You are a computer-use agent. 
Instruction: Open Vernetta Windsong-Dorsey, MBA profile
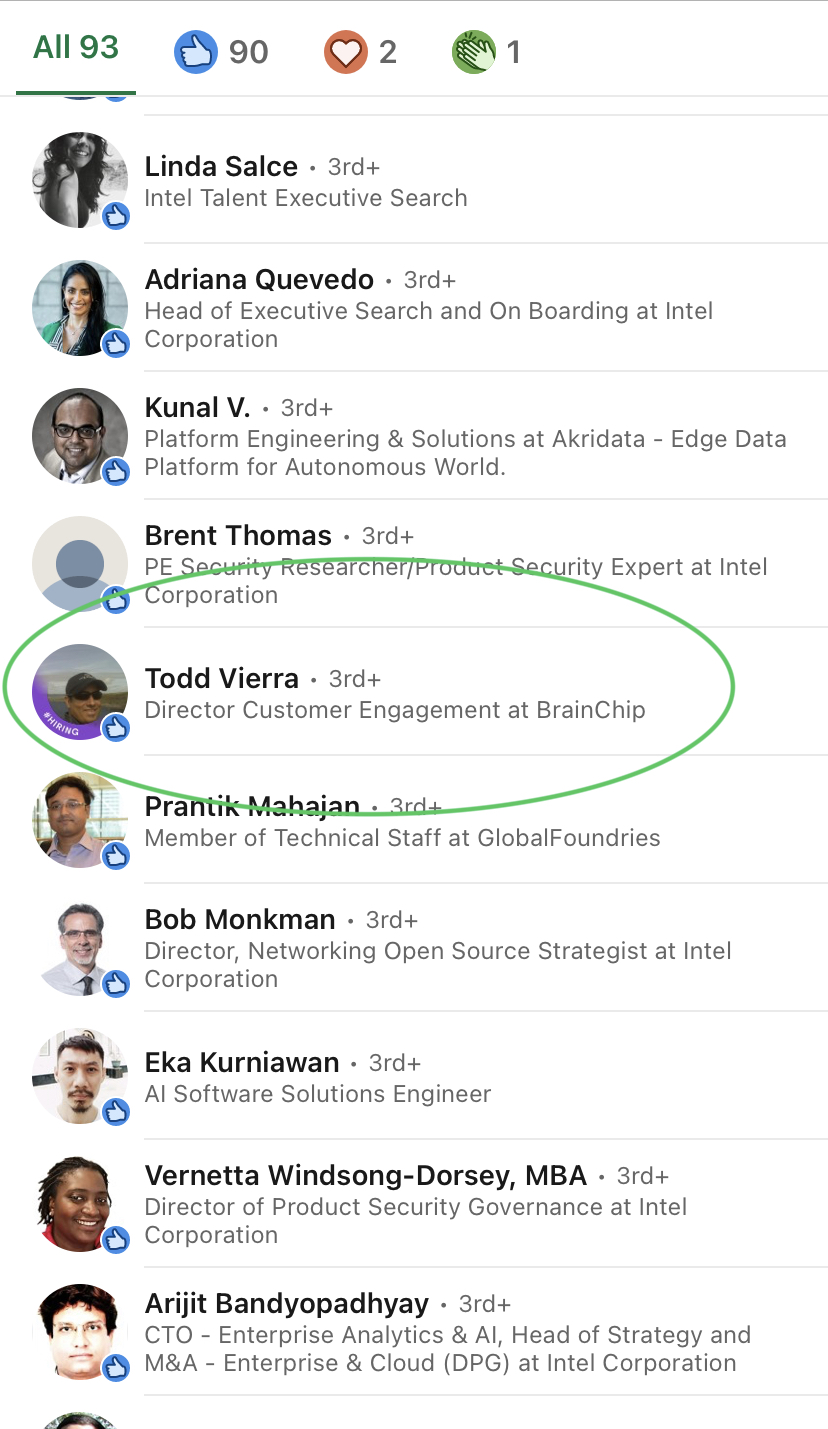pos(366,1175)
